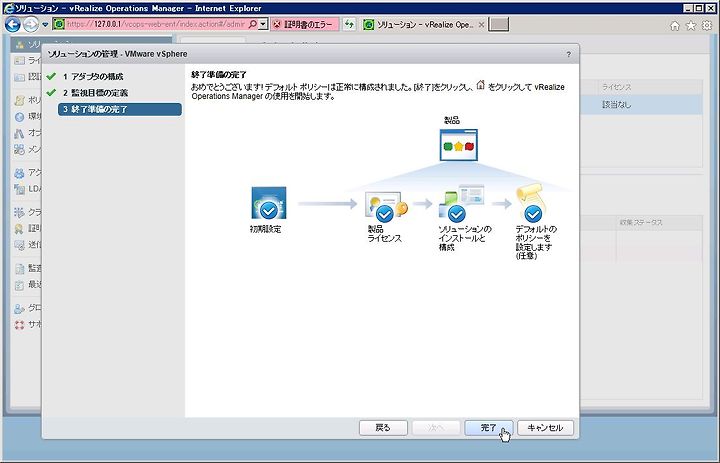Image resolution: width=720 pixels, height=463 pixels.
Task: Click the browser Home icon
Action: click(675, 26)
